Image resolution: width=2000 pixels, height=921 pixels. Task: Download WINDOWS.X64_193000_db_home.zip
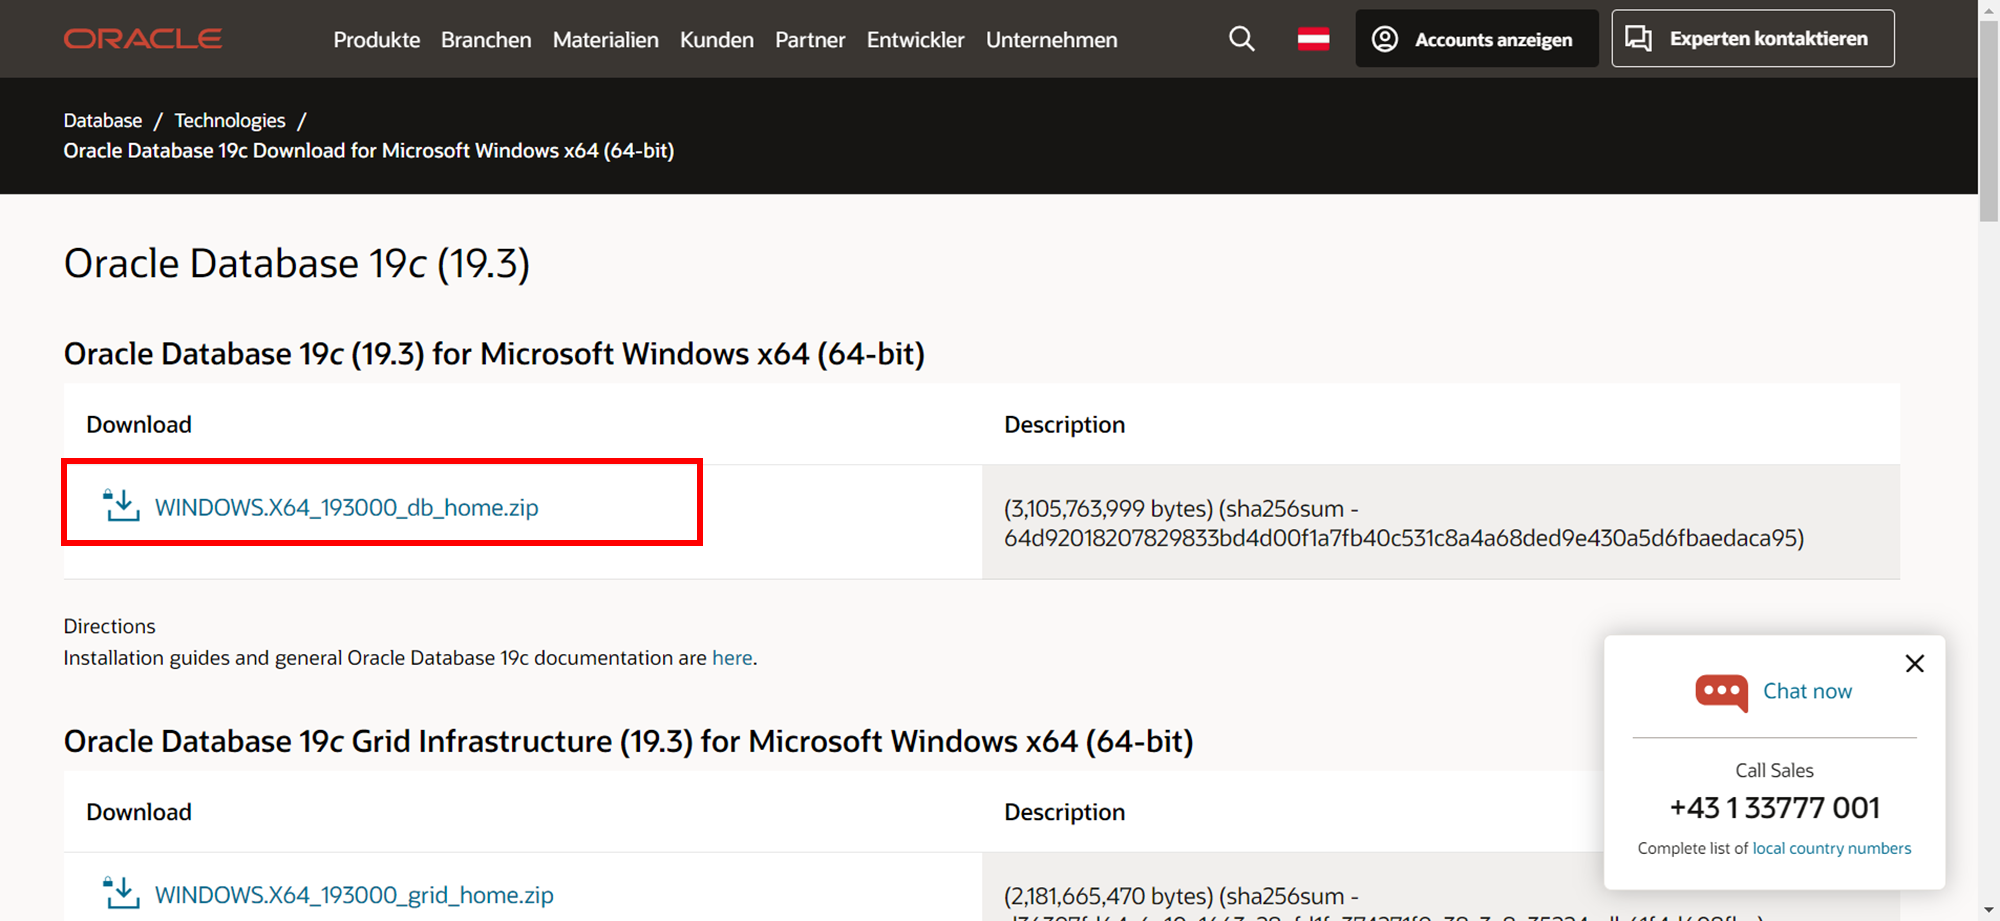(346, 507)
